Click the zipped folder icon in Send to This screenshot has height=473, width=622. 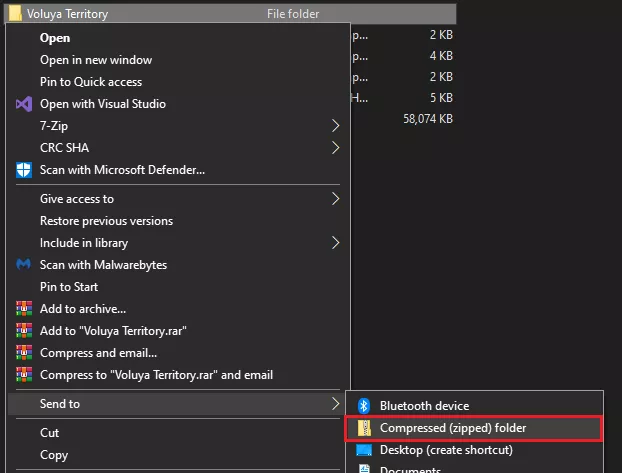pyautogui.click(x=365, y=428)
